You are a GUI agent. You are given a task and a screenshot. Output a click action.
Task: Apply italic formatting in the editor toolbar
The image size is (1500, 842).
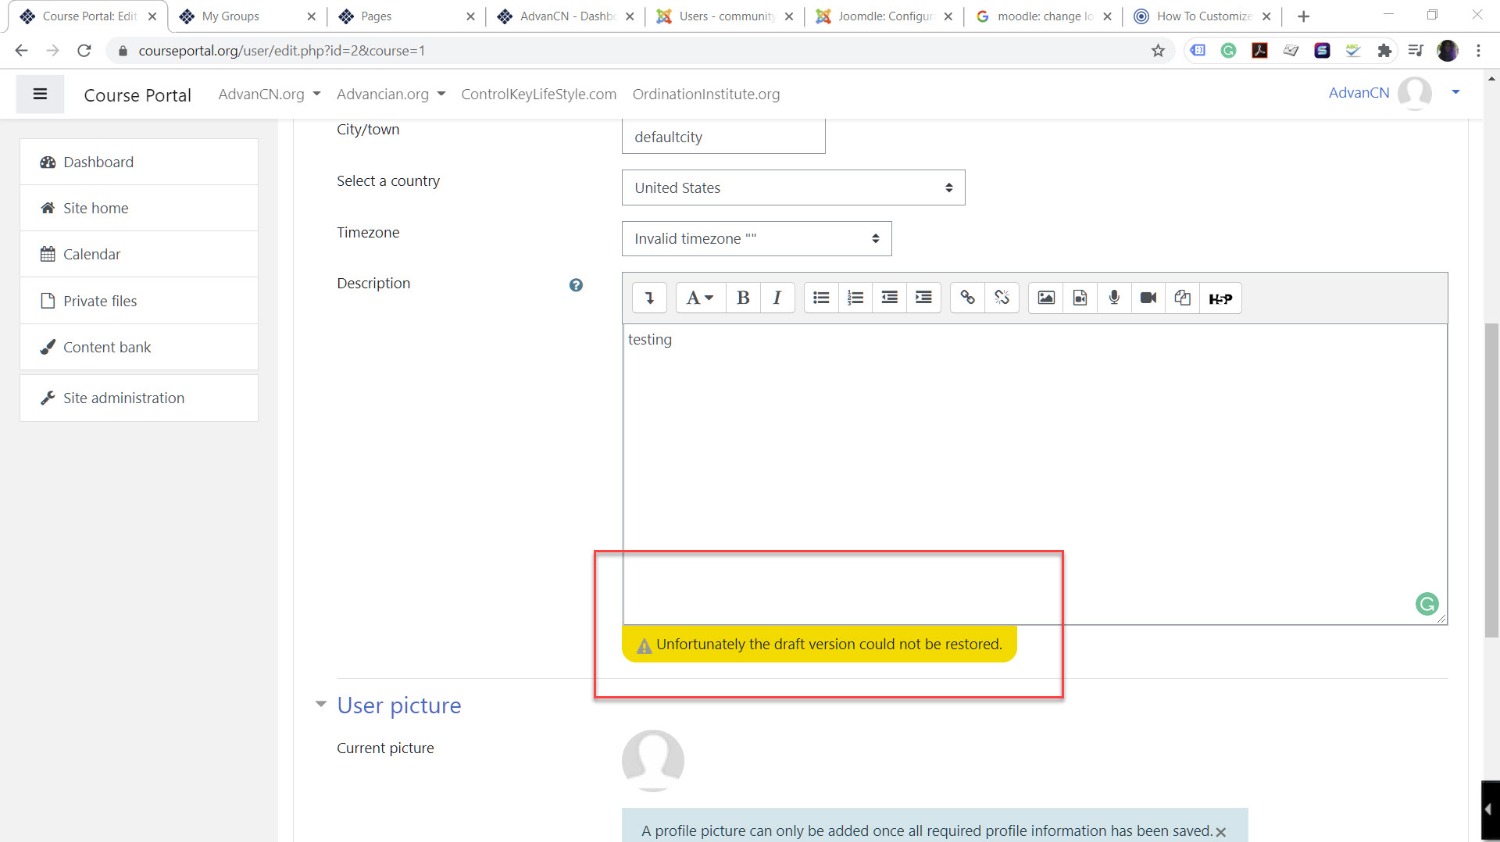point(777,298)
